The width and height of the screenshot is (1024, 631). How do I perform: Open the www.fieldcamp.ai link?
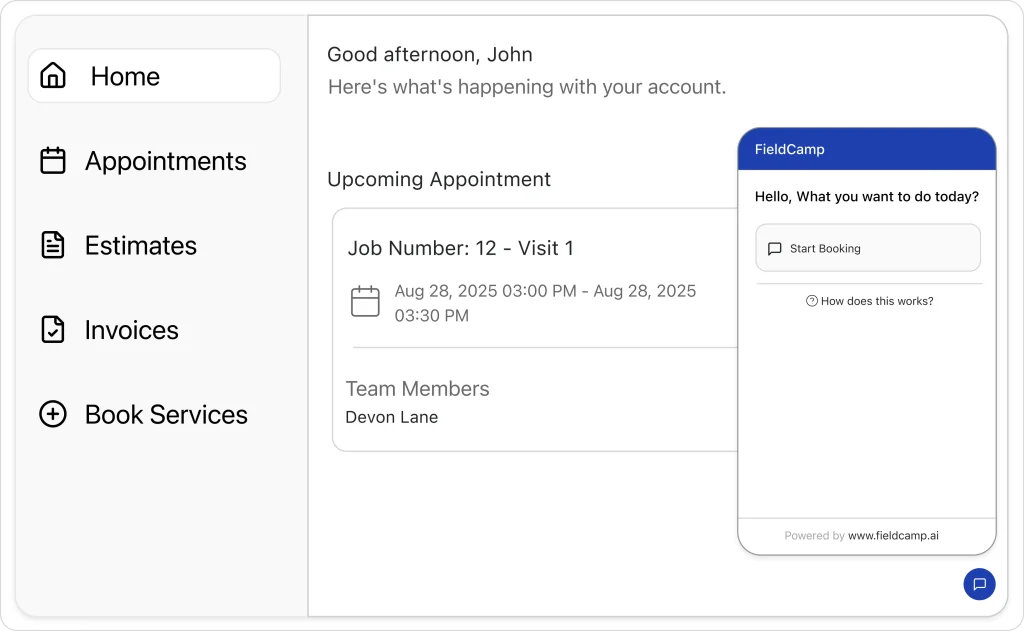(x=893, y=536)
